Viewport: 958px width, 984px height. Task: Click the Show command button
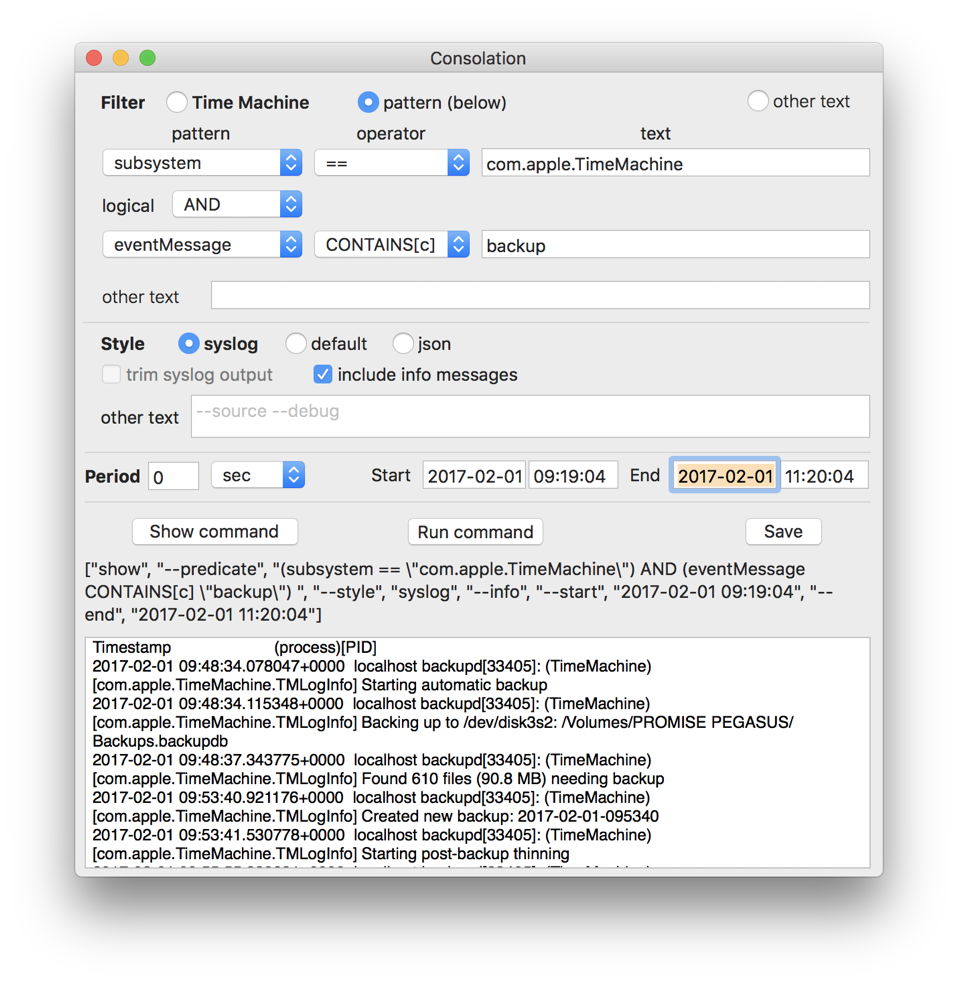pos(214,531)
